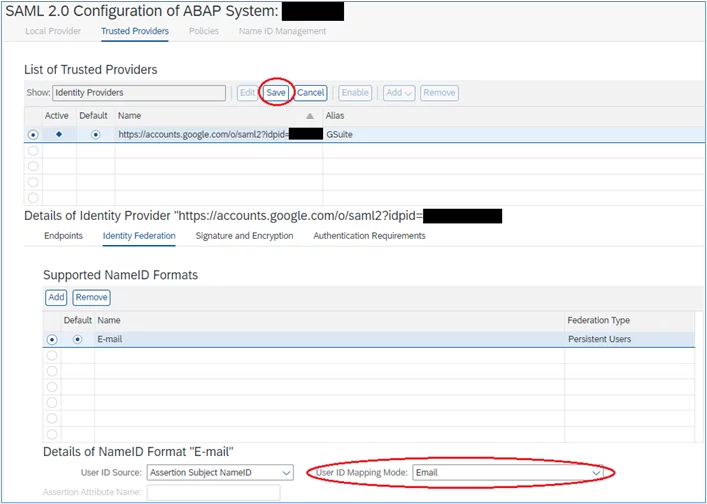Open Signature and Encryption sub-tab

click(x=244, y=236)
